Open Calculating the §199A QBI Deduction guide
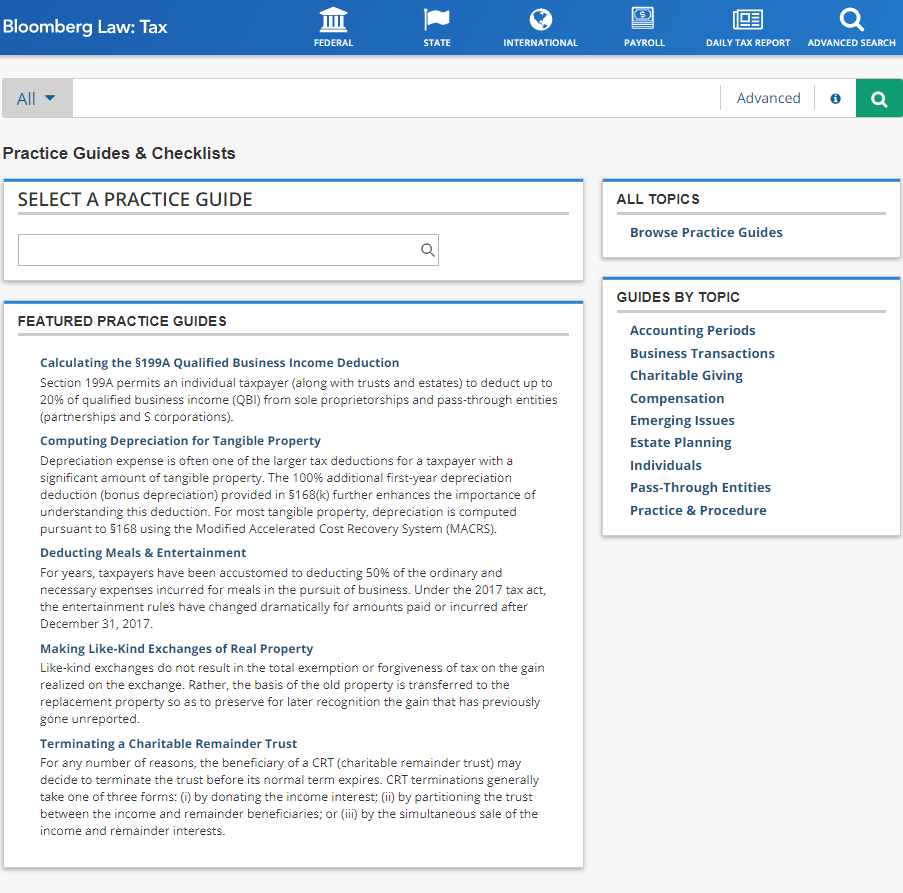 [219, 363]
